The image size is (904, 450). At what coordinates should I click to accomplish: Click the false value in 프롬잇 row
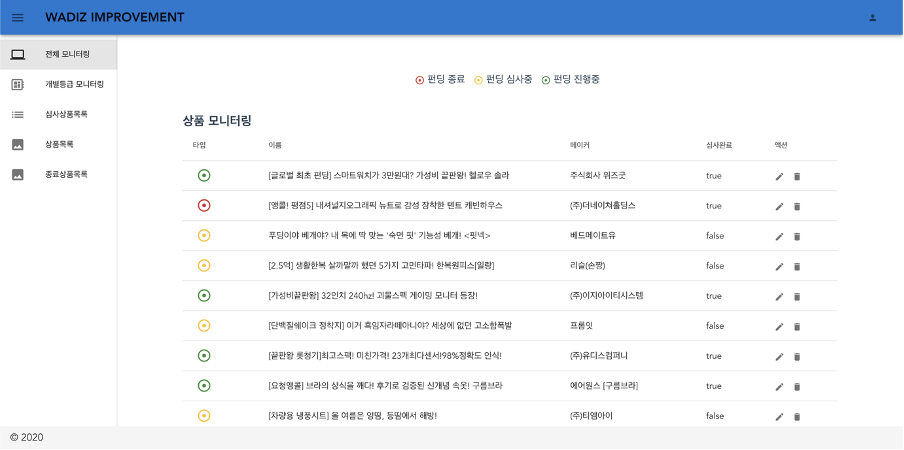click(715, 326)
